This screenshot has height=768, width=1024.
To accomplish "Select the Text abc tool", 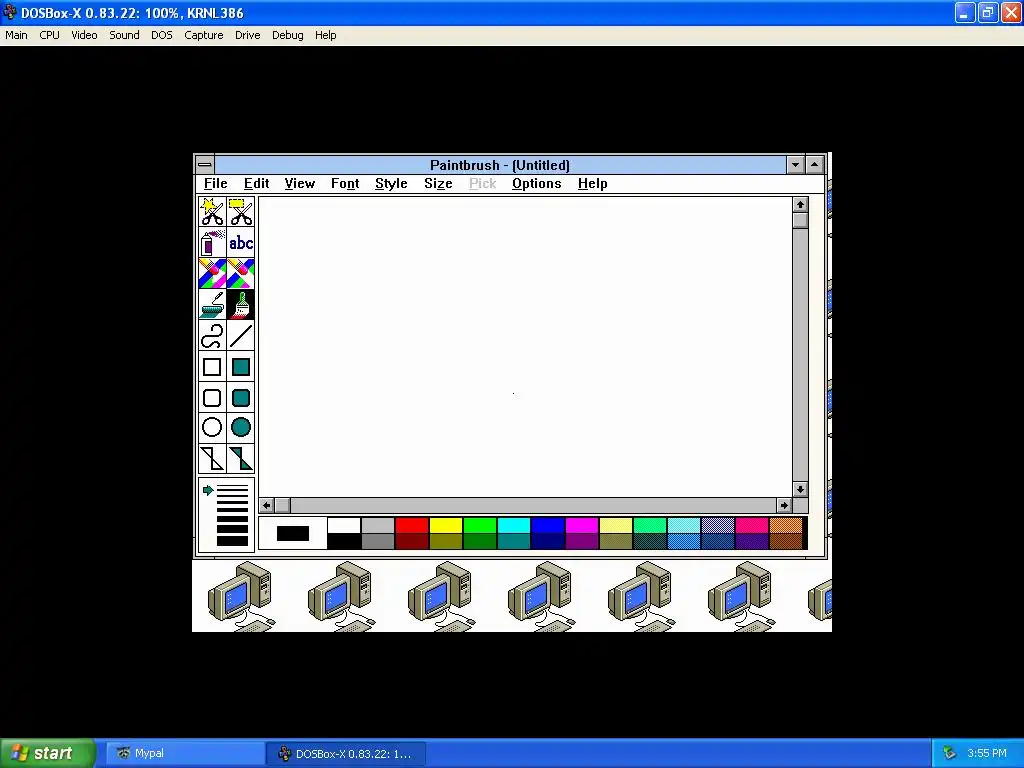I will pos(241,243).
